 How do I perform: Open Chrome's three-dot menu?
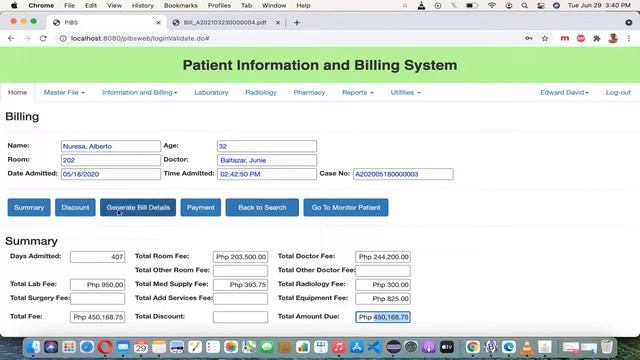(x=629, y=38)
